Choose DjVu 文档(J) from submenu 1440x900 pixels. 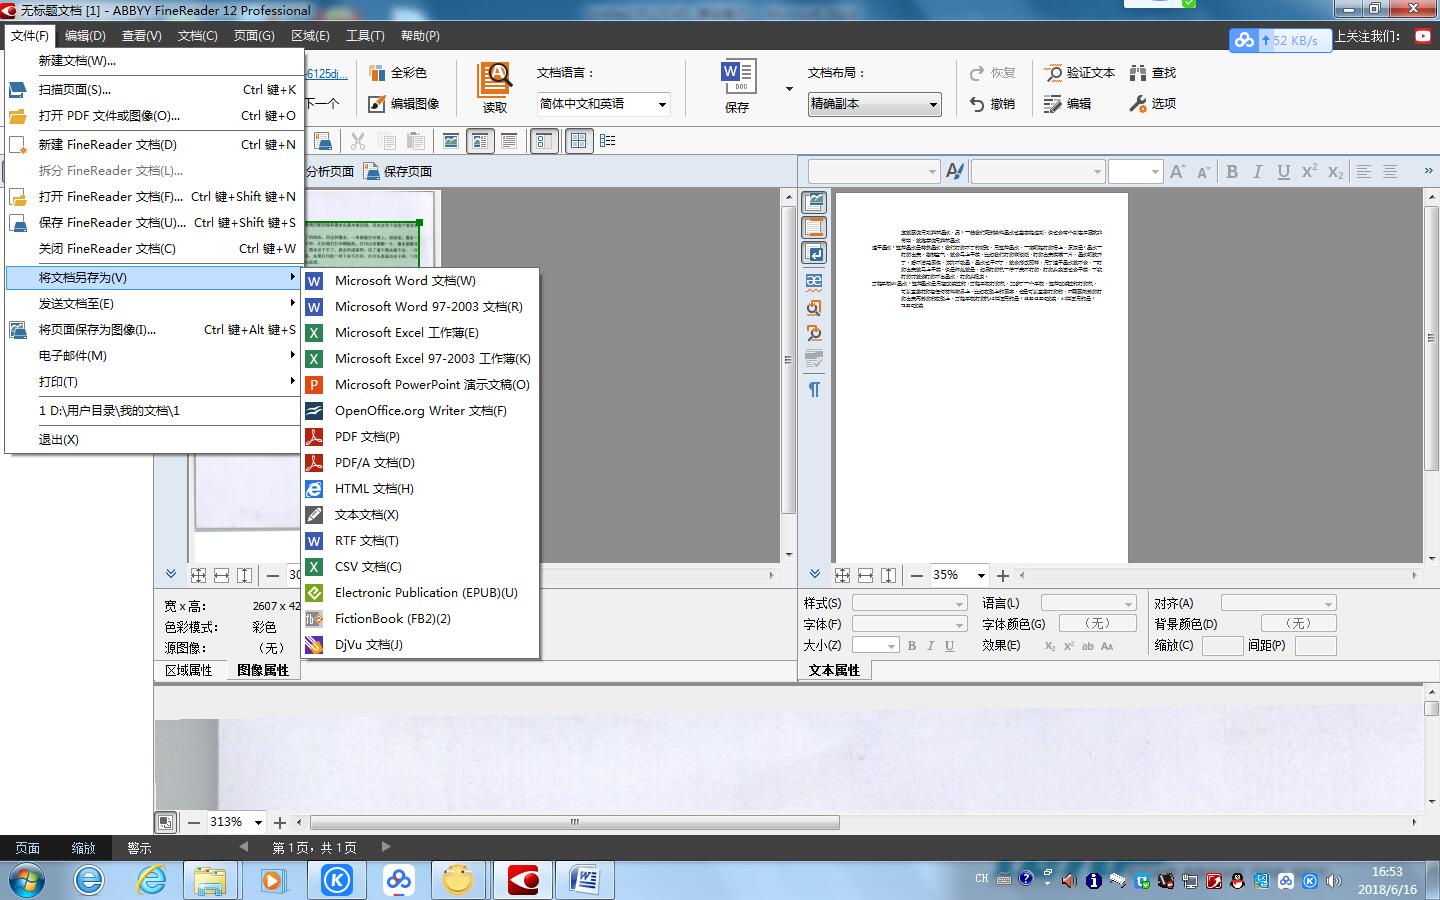coord(420,645)
